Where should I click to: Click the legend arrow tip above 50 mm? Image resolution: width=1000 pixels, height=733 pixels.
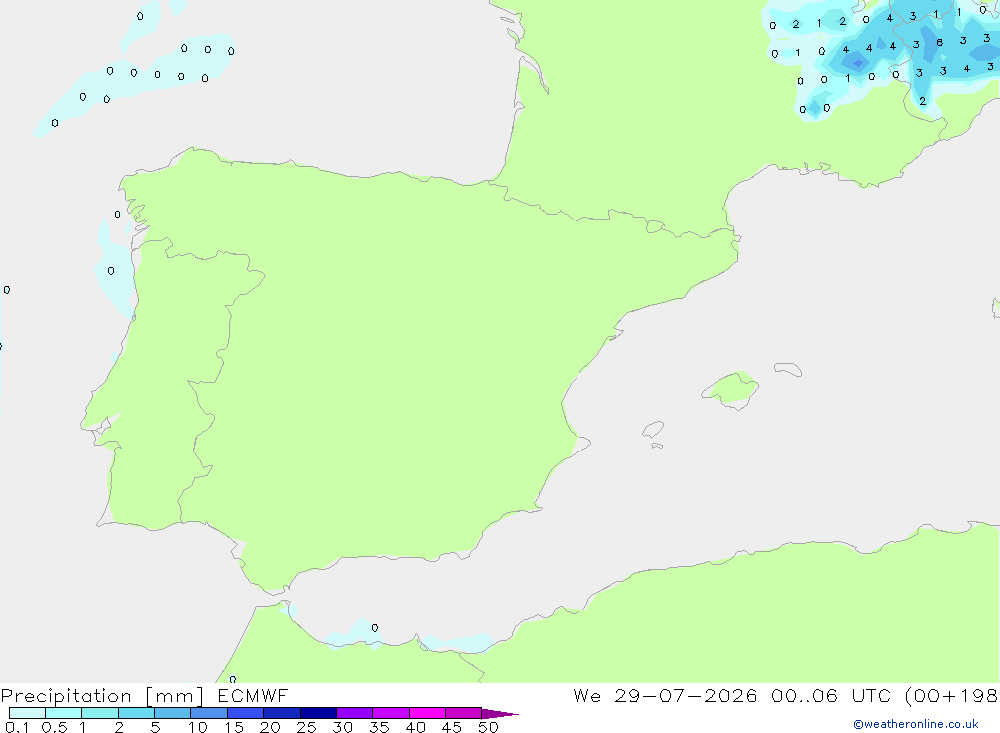tap(500, 713)
